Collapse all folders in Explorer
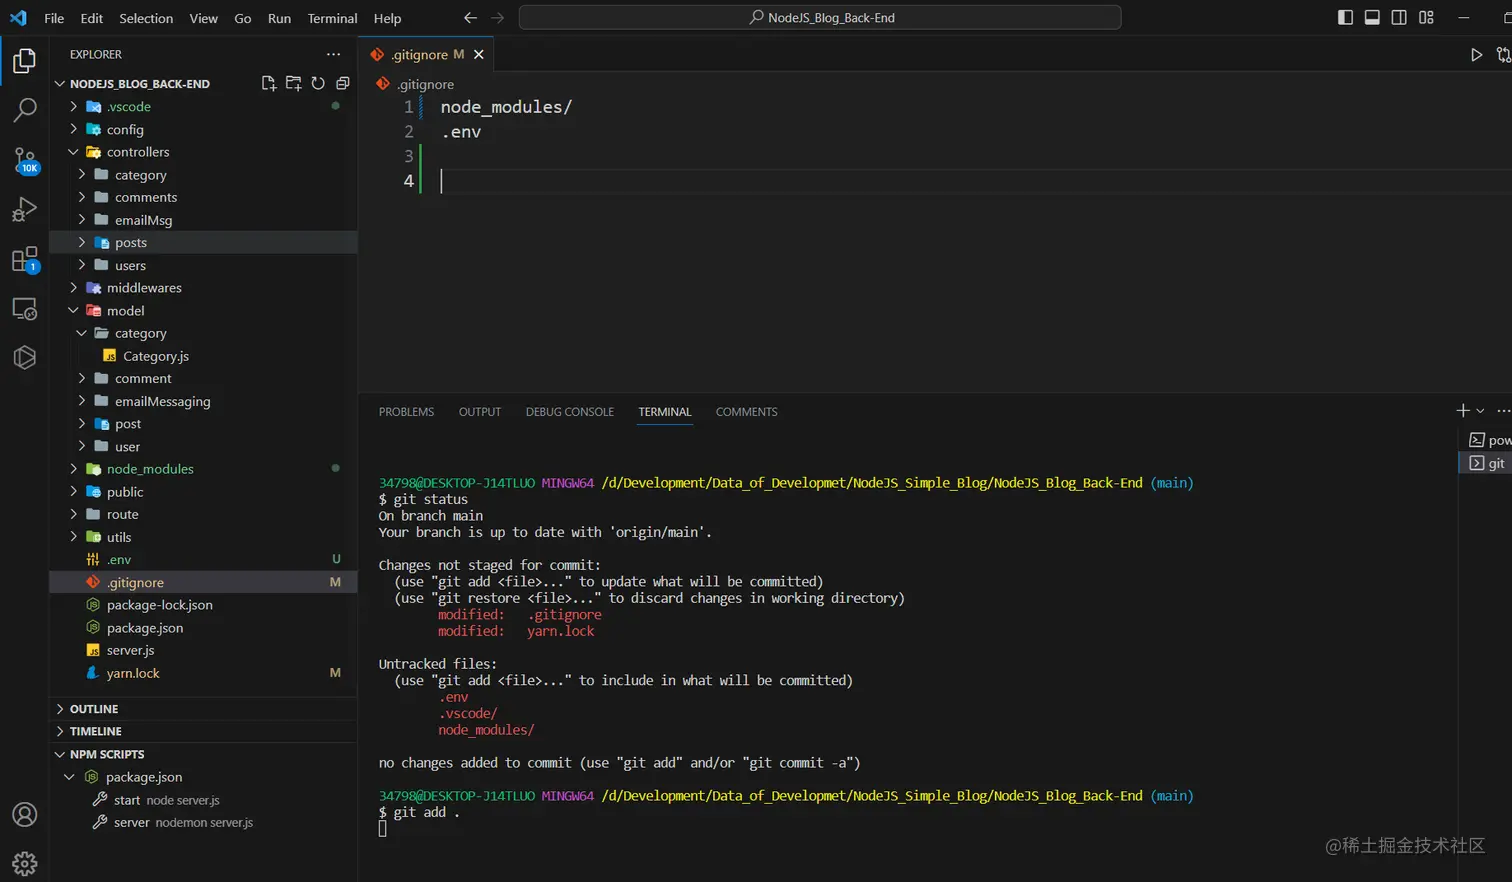Image resolution: width=1512 pixels, height=882 pixels. coord(343,83)
